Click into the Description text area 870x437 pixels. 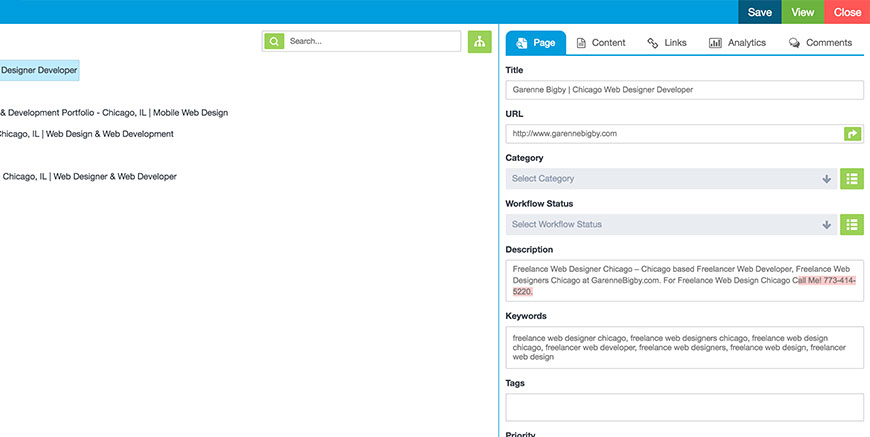pyautogui.click(x=684, y=281)
